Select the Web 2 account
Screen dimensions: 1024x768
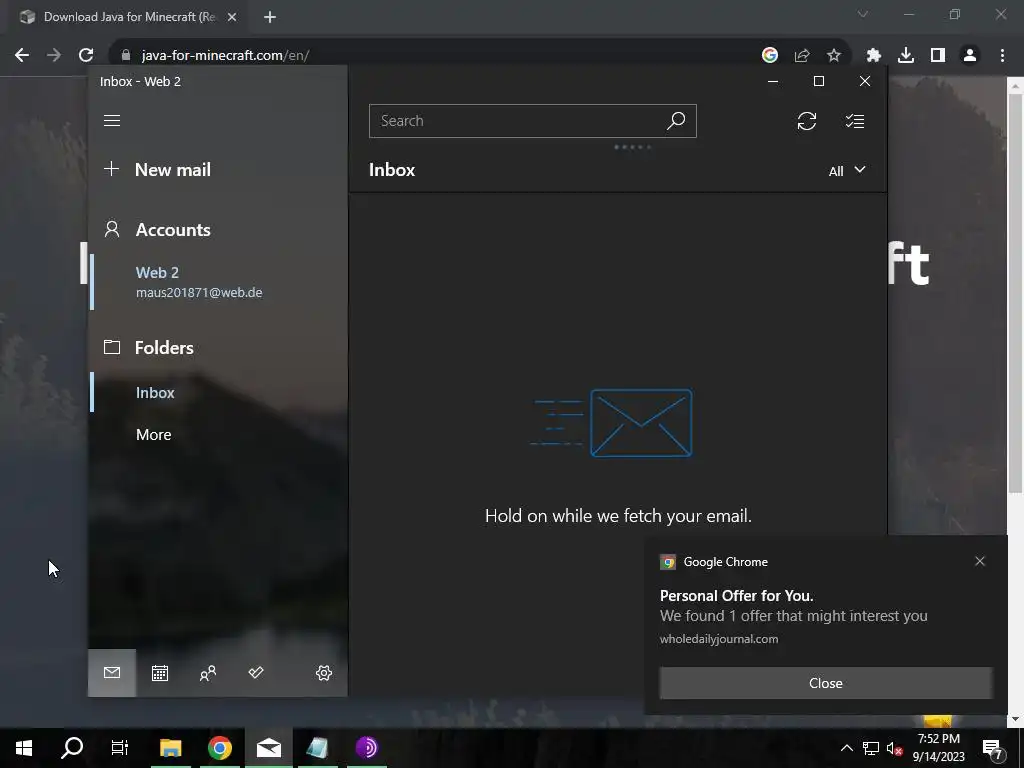pyautogui.click(x=199, y=282)
